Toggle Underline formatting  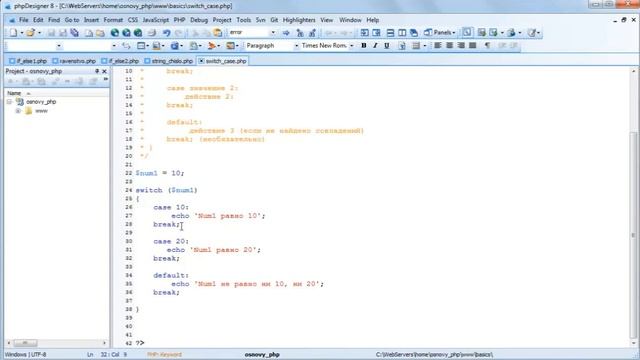click(x=386, y=46)
